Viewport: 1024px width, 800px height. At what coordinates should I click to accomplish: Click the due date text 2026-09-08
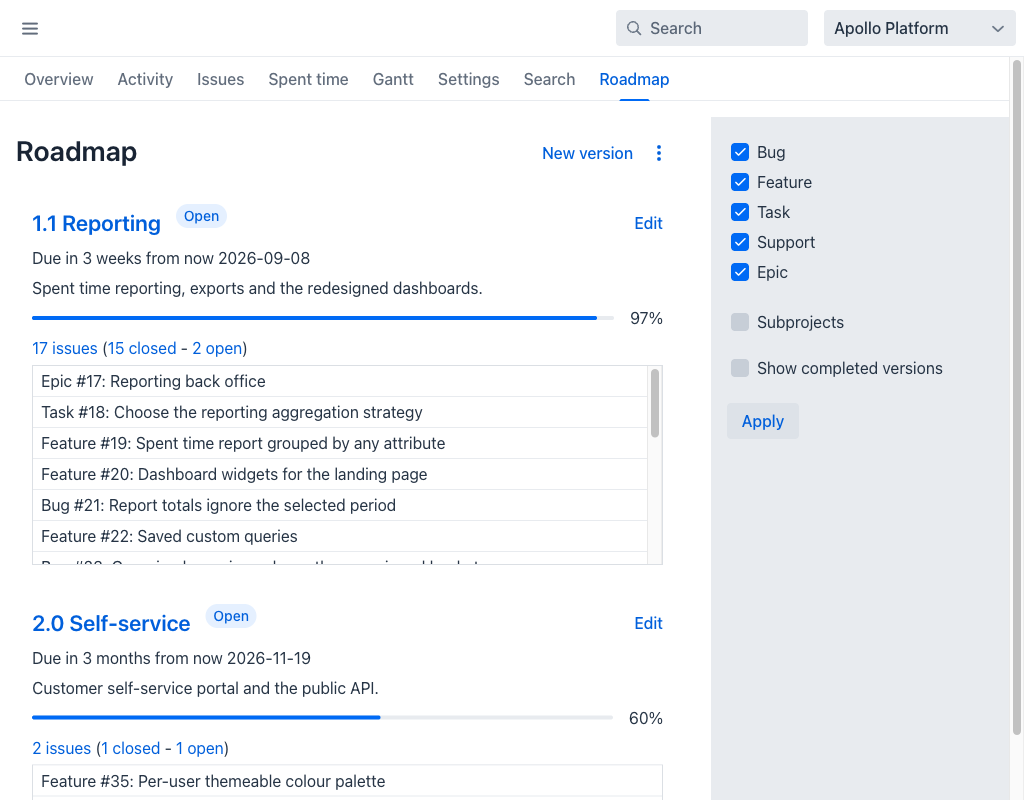[264, 258]
